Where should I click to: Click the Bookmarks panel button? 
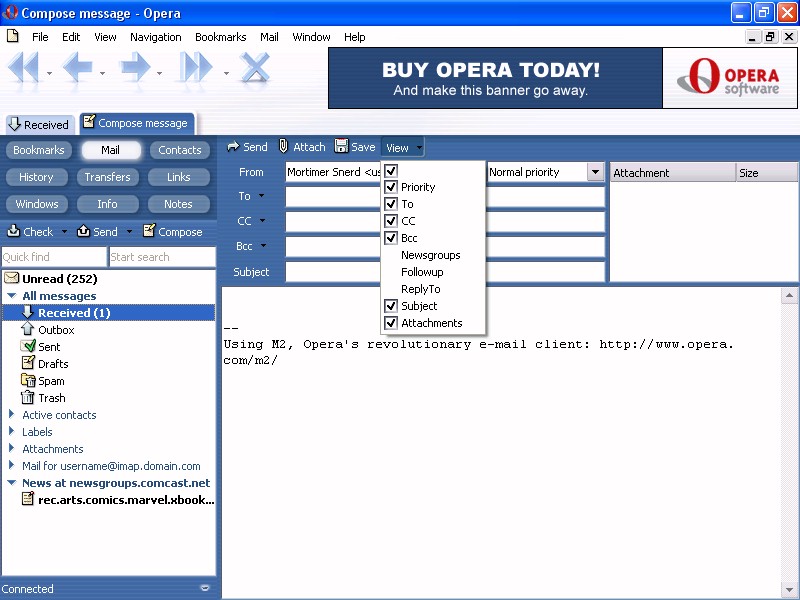(x=38, y=150)
